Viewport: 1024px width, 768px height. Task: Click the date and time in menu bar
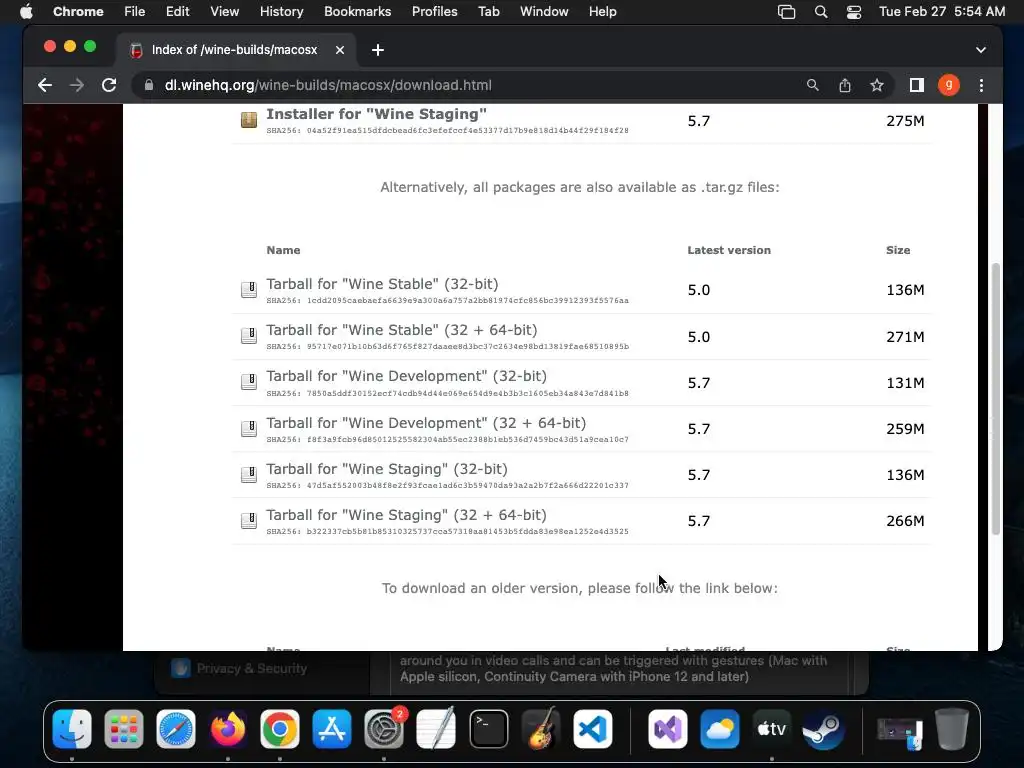point(942,12)
